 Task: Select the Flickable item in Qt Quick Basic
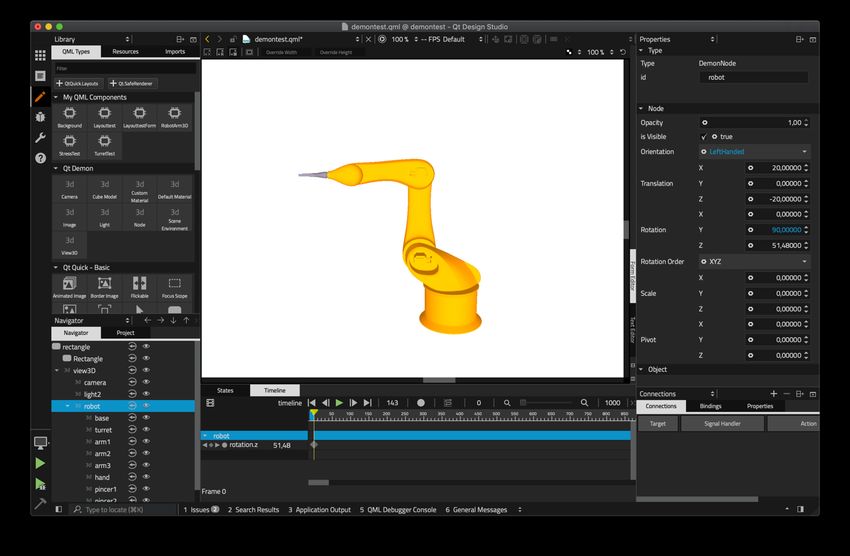point(139,288)
